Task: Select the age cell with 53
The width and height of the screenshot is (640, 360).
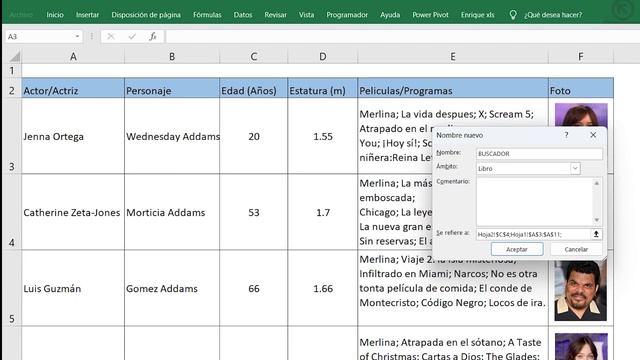Action: coord(253,212)
